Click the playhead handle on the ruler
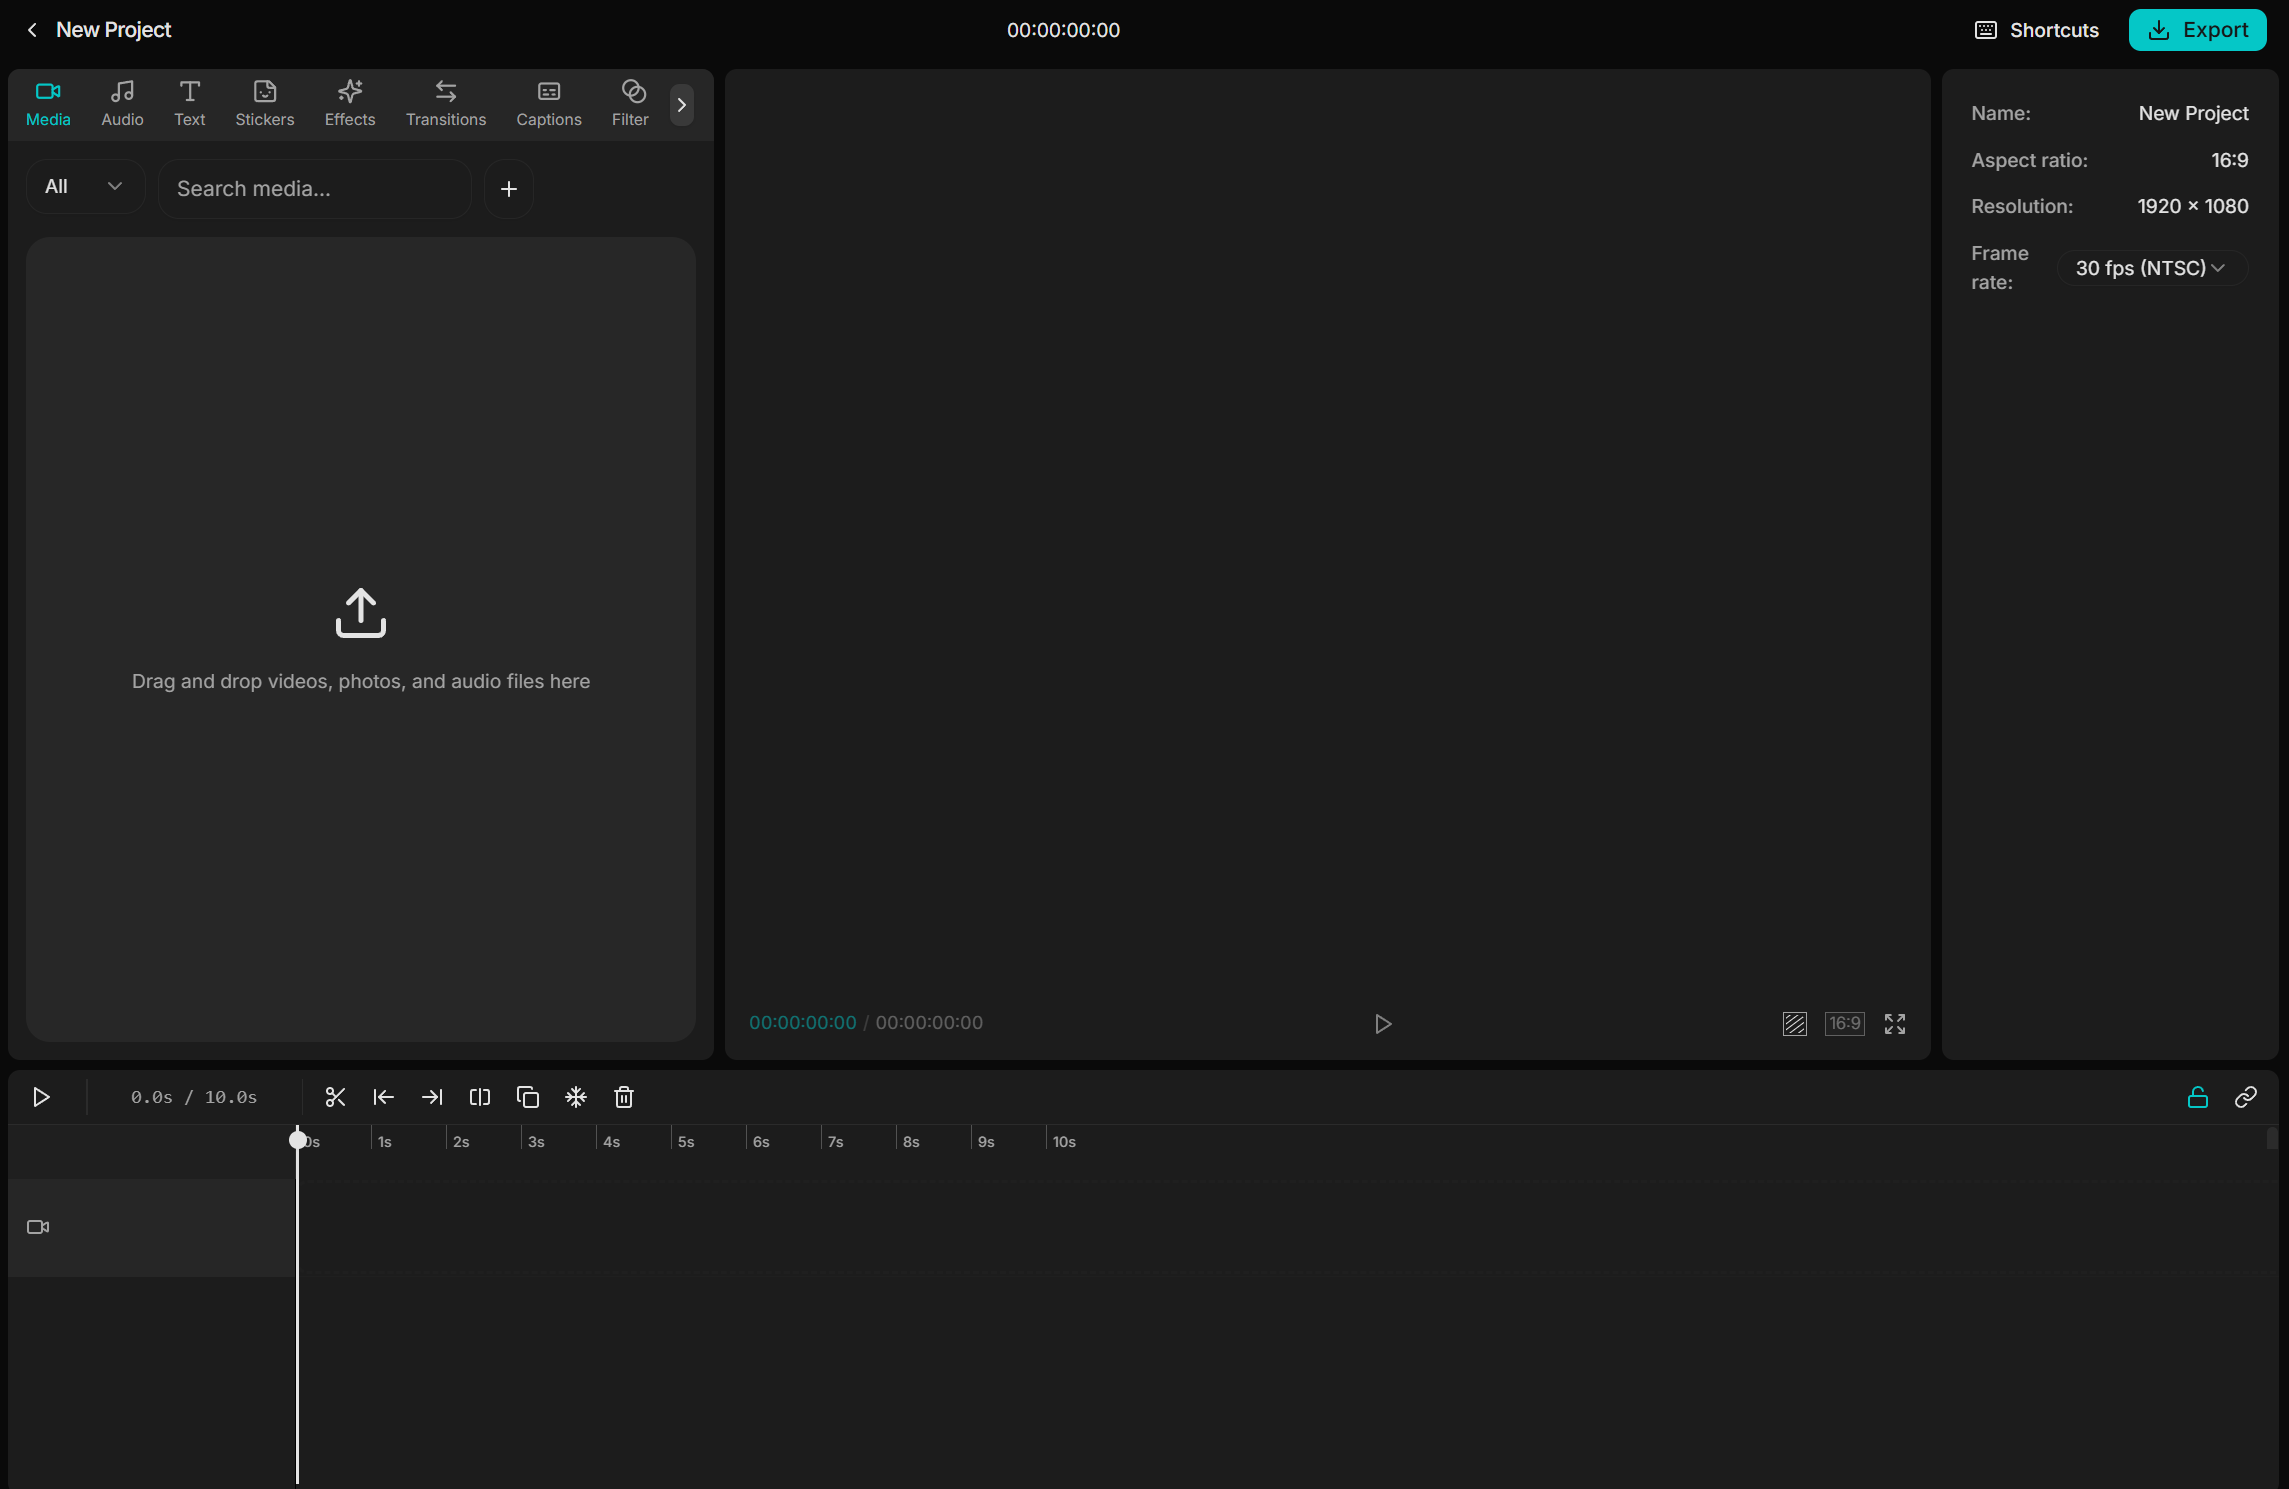Image resolution: width=2289 pixels, height=1489 pixels. point(298,1139)
